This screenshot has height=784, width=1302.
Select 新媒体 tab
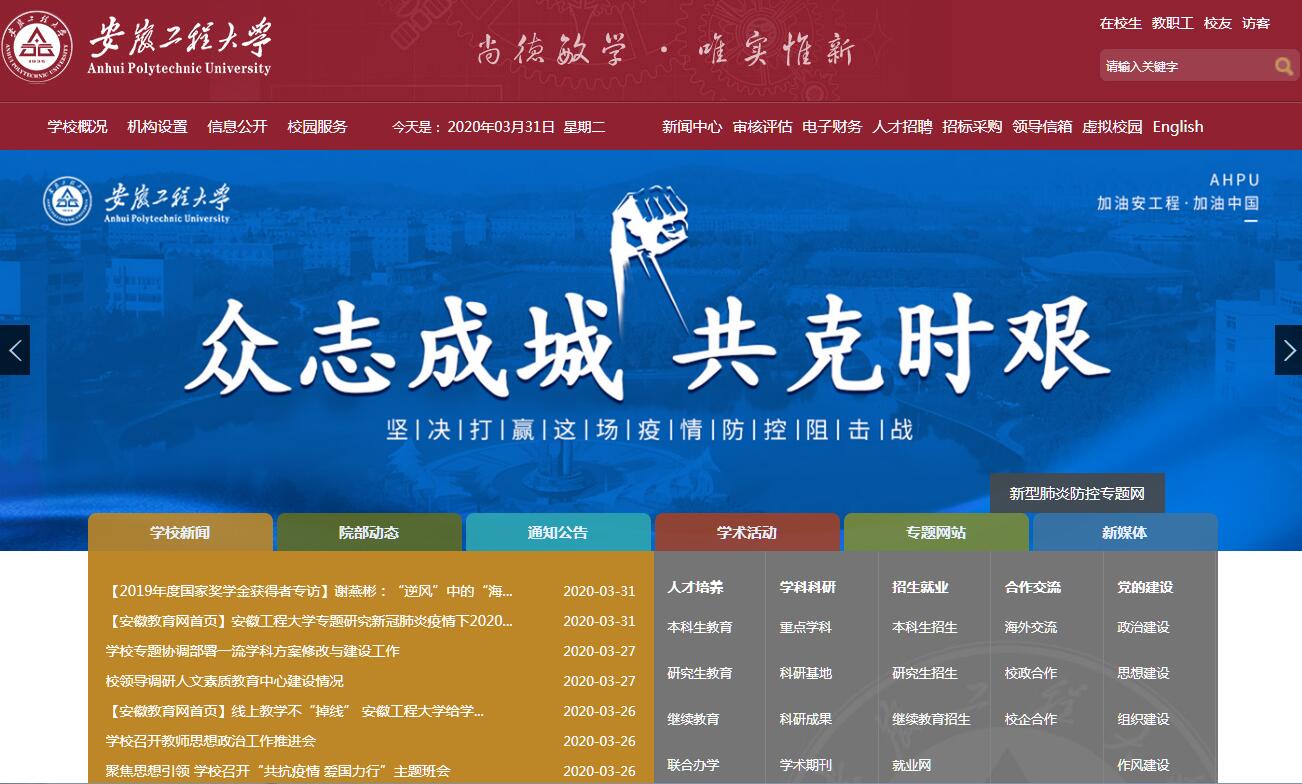point(1125,532)
